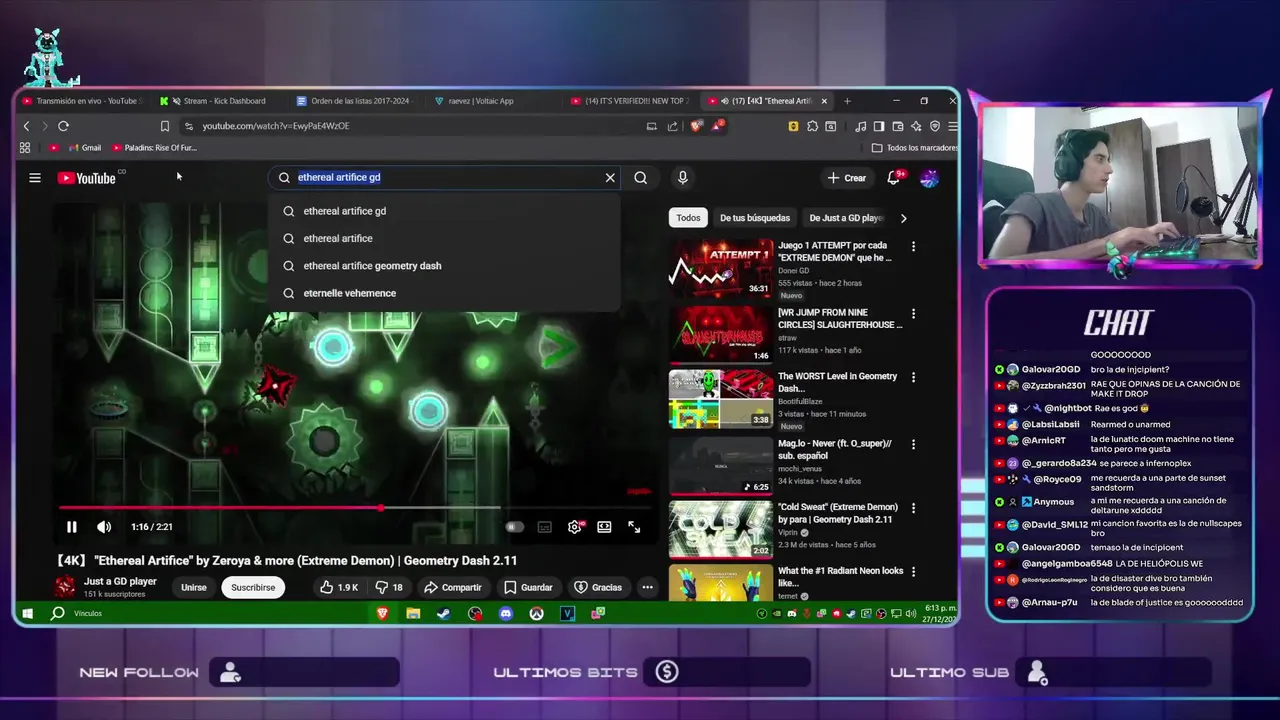Open the Just a GD player channel
Viewport: 1280px width, 720px height.
[120, 581]
